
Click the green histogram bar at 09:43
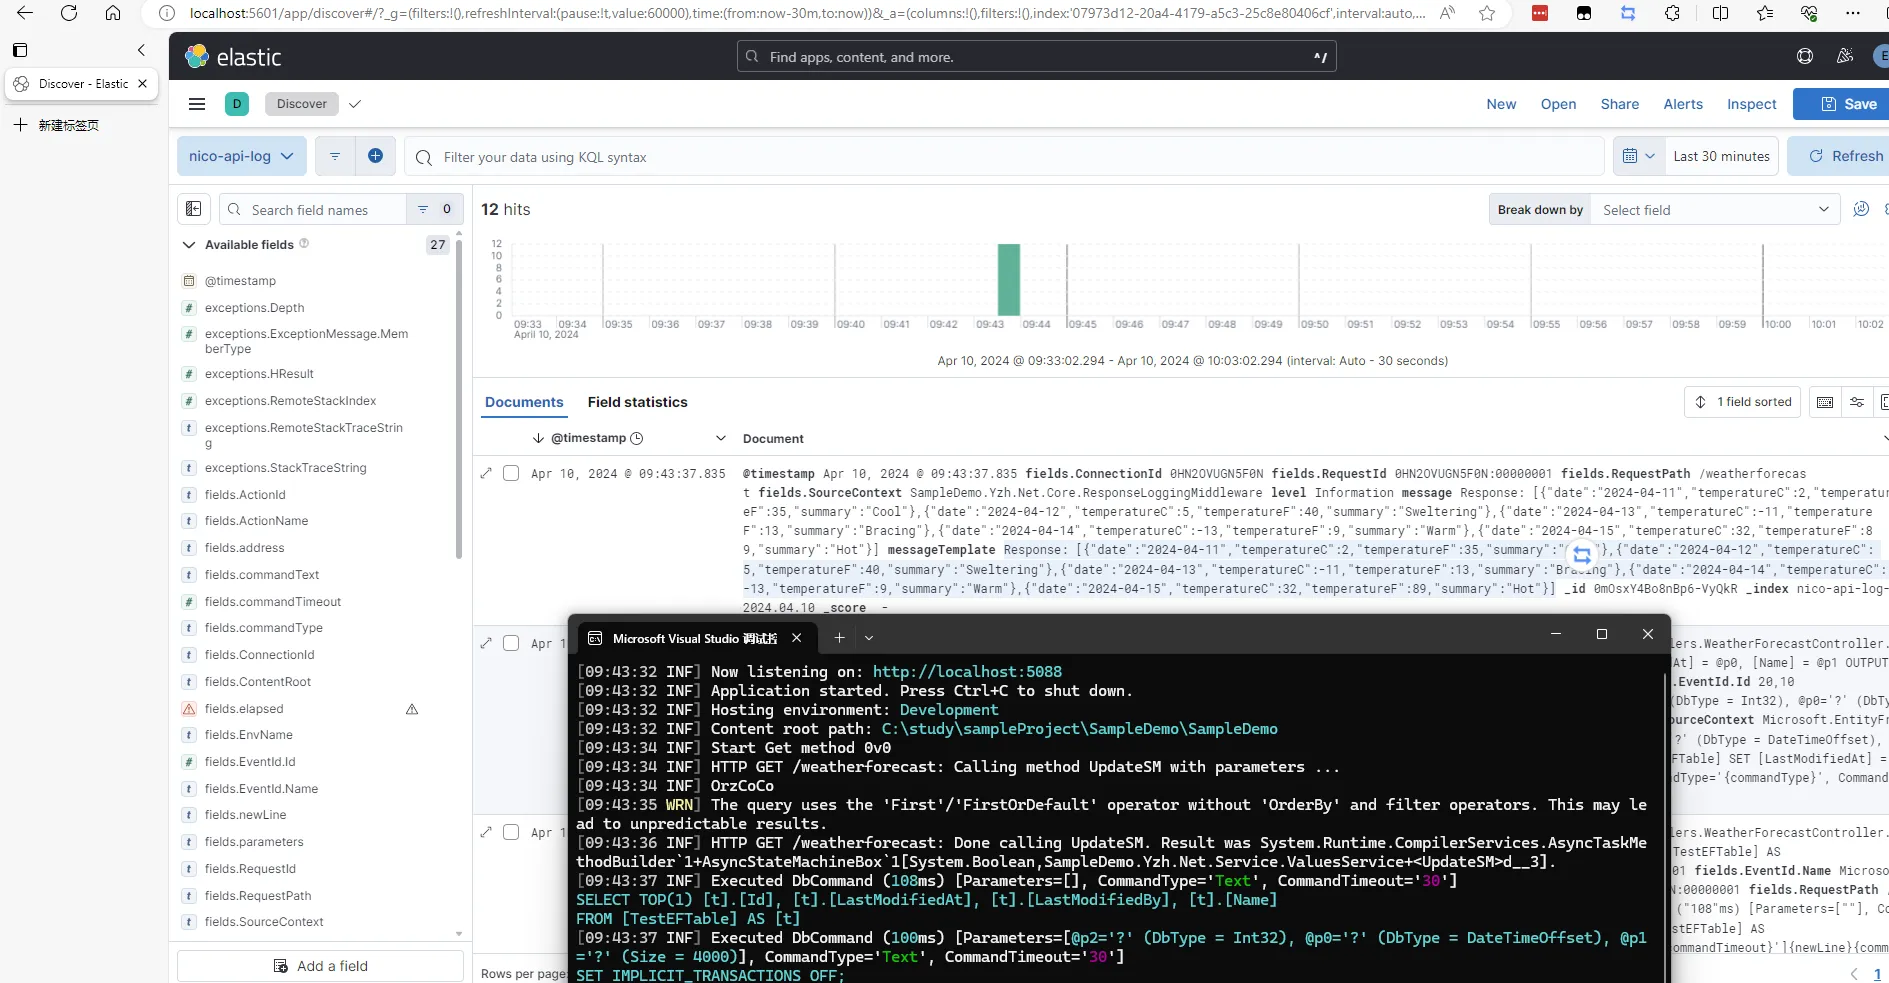click(x=1009, y=280)
